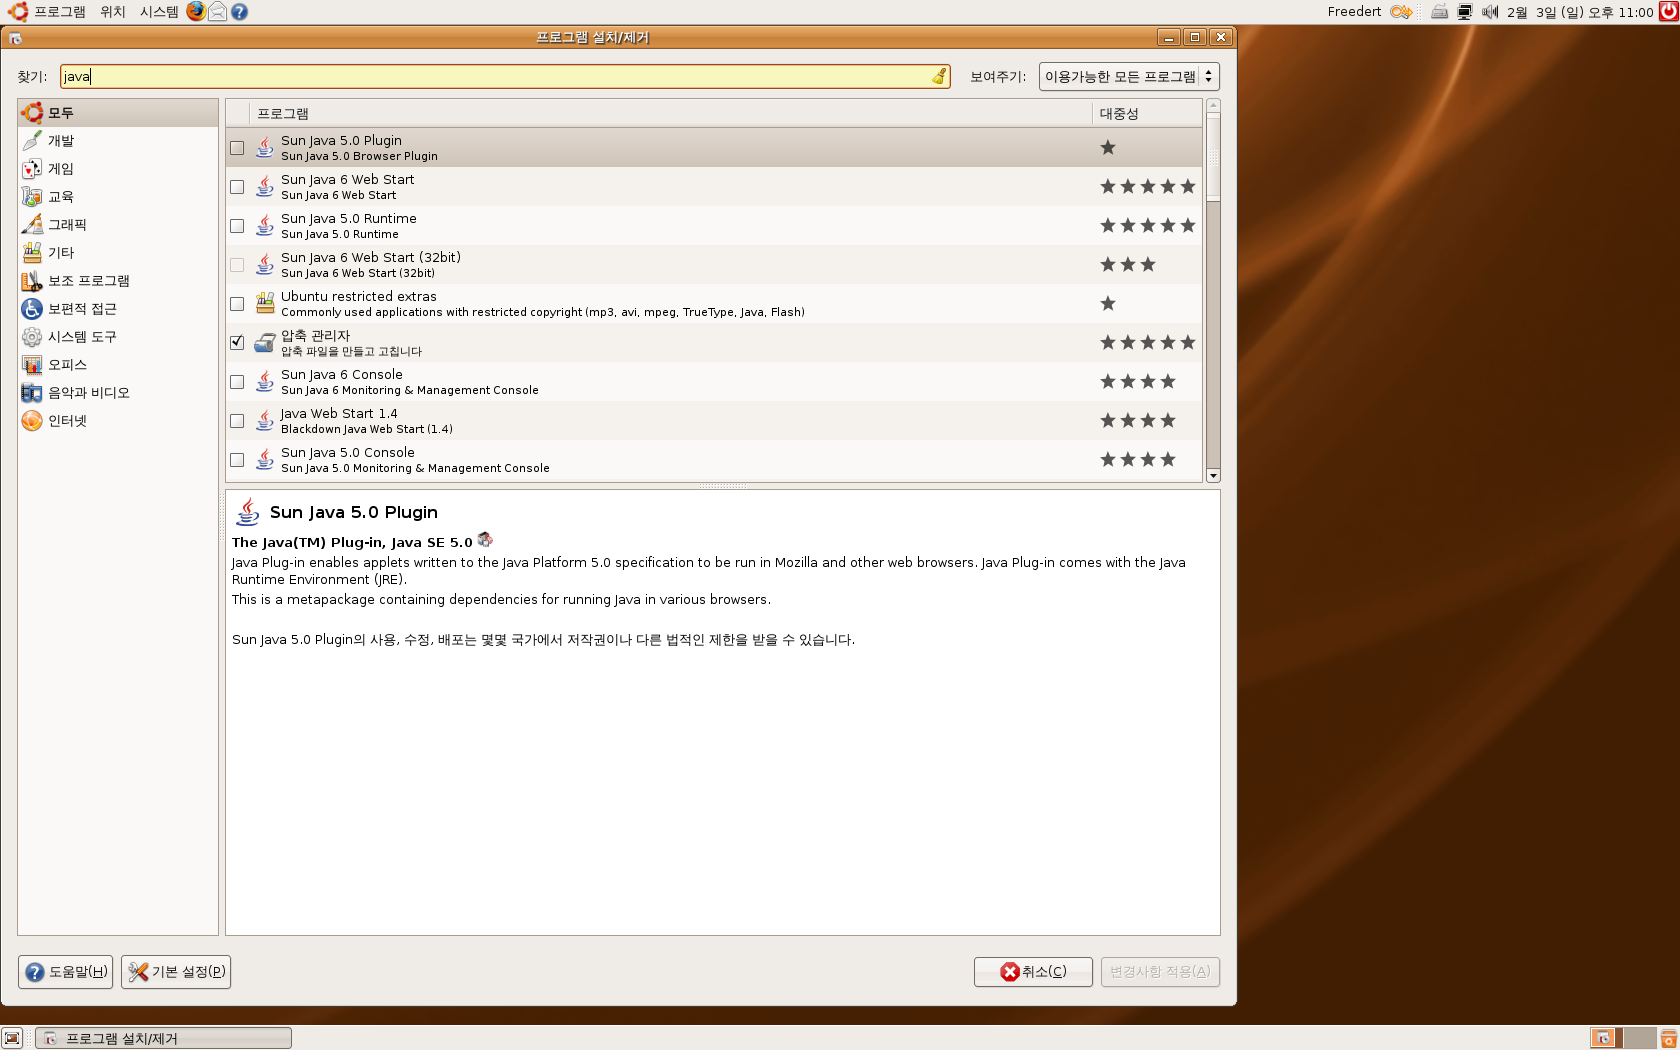Click the program list scrollbar thumb
1680x1050 pixels.
(x=1213, y=157)
